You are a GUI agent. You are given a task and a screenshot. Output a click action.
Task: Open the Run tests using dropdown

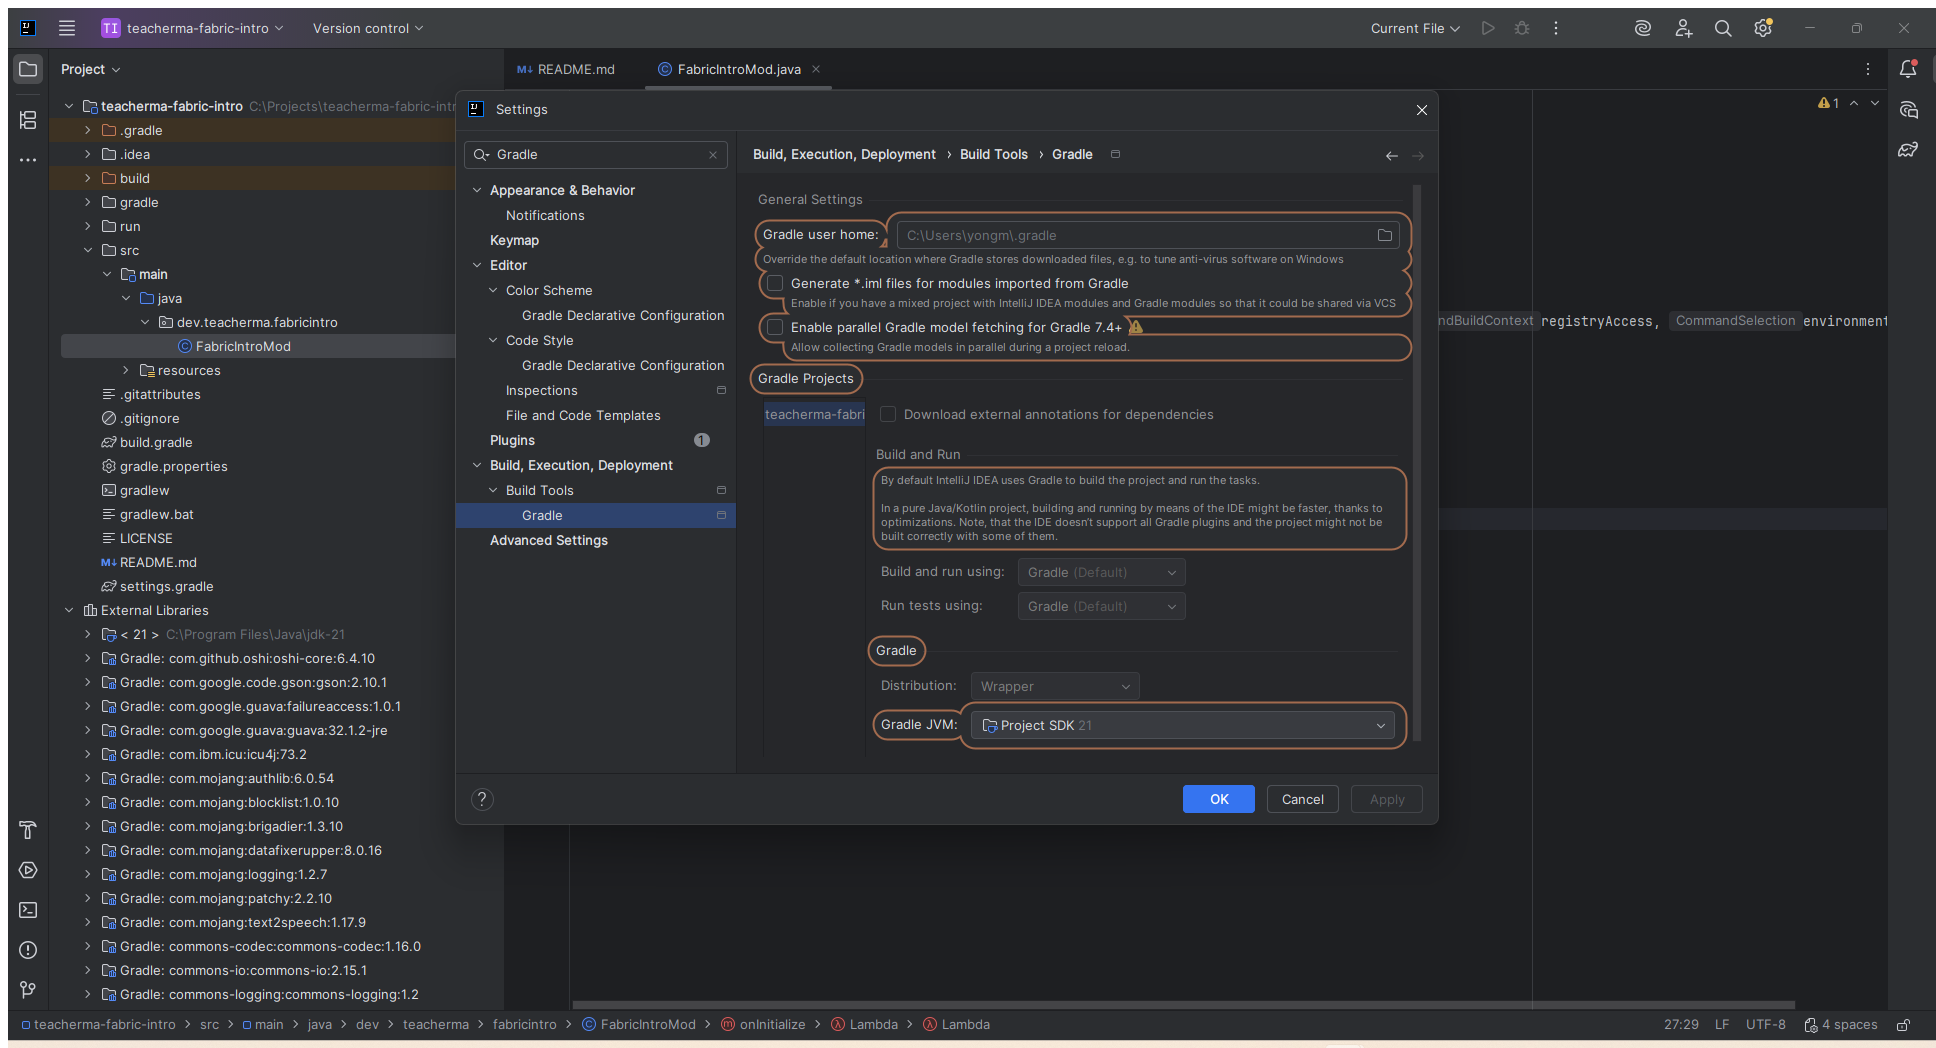(x=1102, y=606)
